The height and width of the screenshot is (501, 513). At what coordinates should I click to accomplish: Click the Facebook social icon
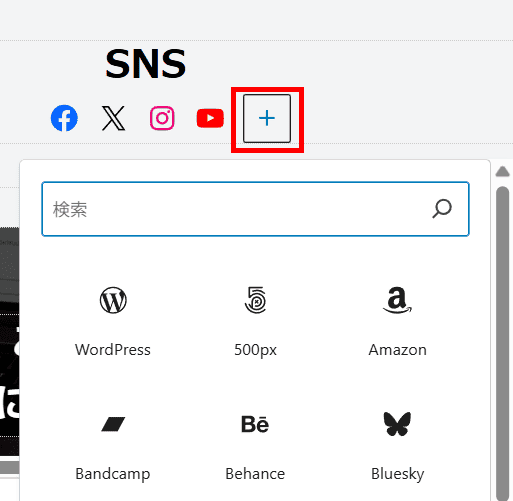64,118
